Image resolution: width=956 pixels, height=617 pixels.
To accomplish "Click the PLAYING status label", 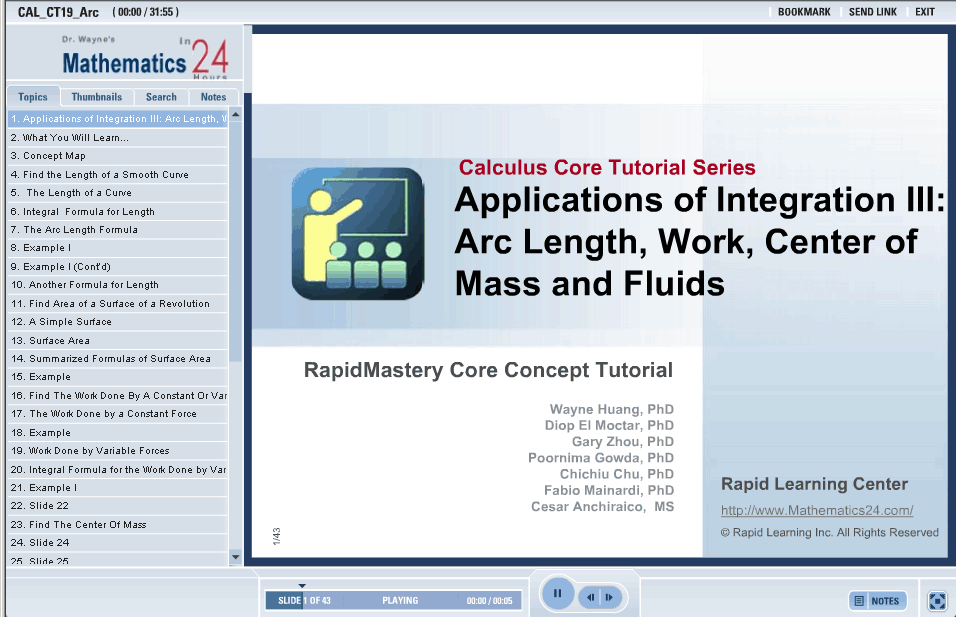I will pos(400,601).
